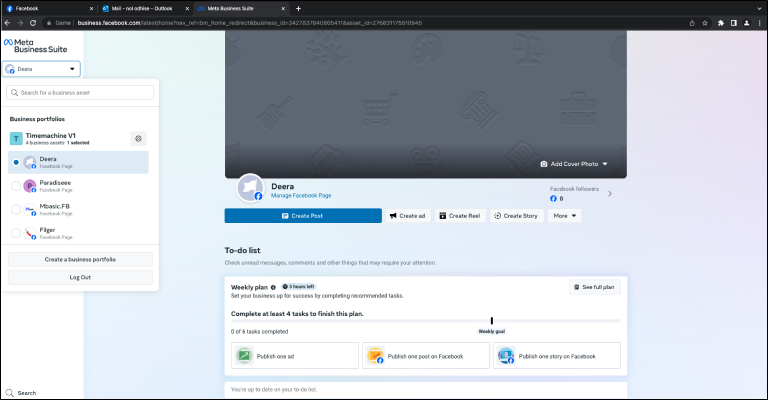Expand the More actions dropdown
This screenshot has width=768, height=400.
coord(565,216)
